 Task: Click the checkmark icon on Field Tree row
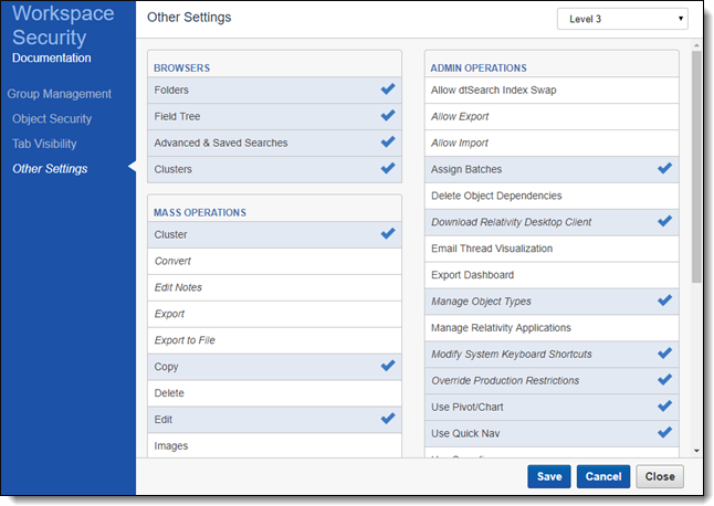tap(388, 116)
